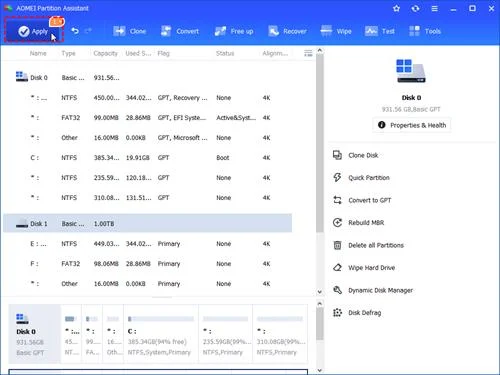Select the Free up toolbar icon

[234, 31]
